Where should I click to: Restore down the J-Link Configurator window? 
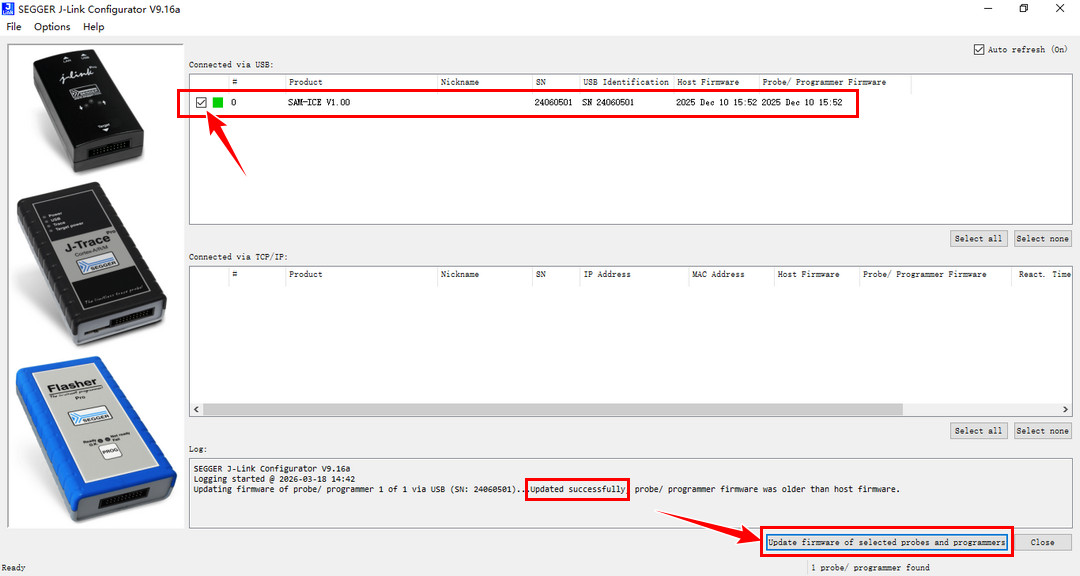click(x=1024, y=9)
